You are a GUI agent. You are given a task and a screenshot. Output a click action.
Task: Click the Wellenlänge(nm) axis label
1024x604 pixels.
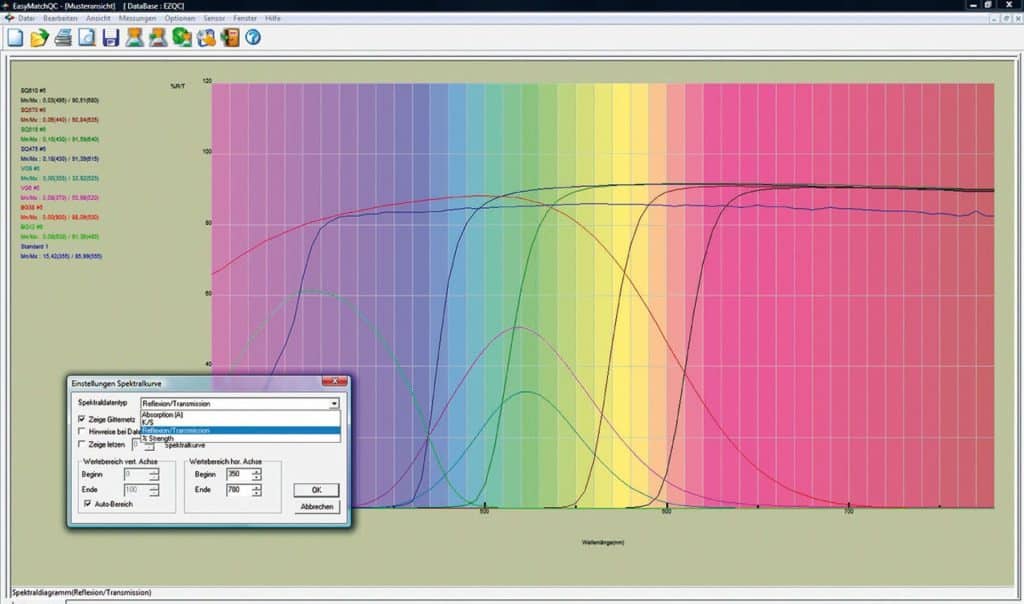(603, 543)
